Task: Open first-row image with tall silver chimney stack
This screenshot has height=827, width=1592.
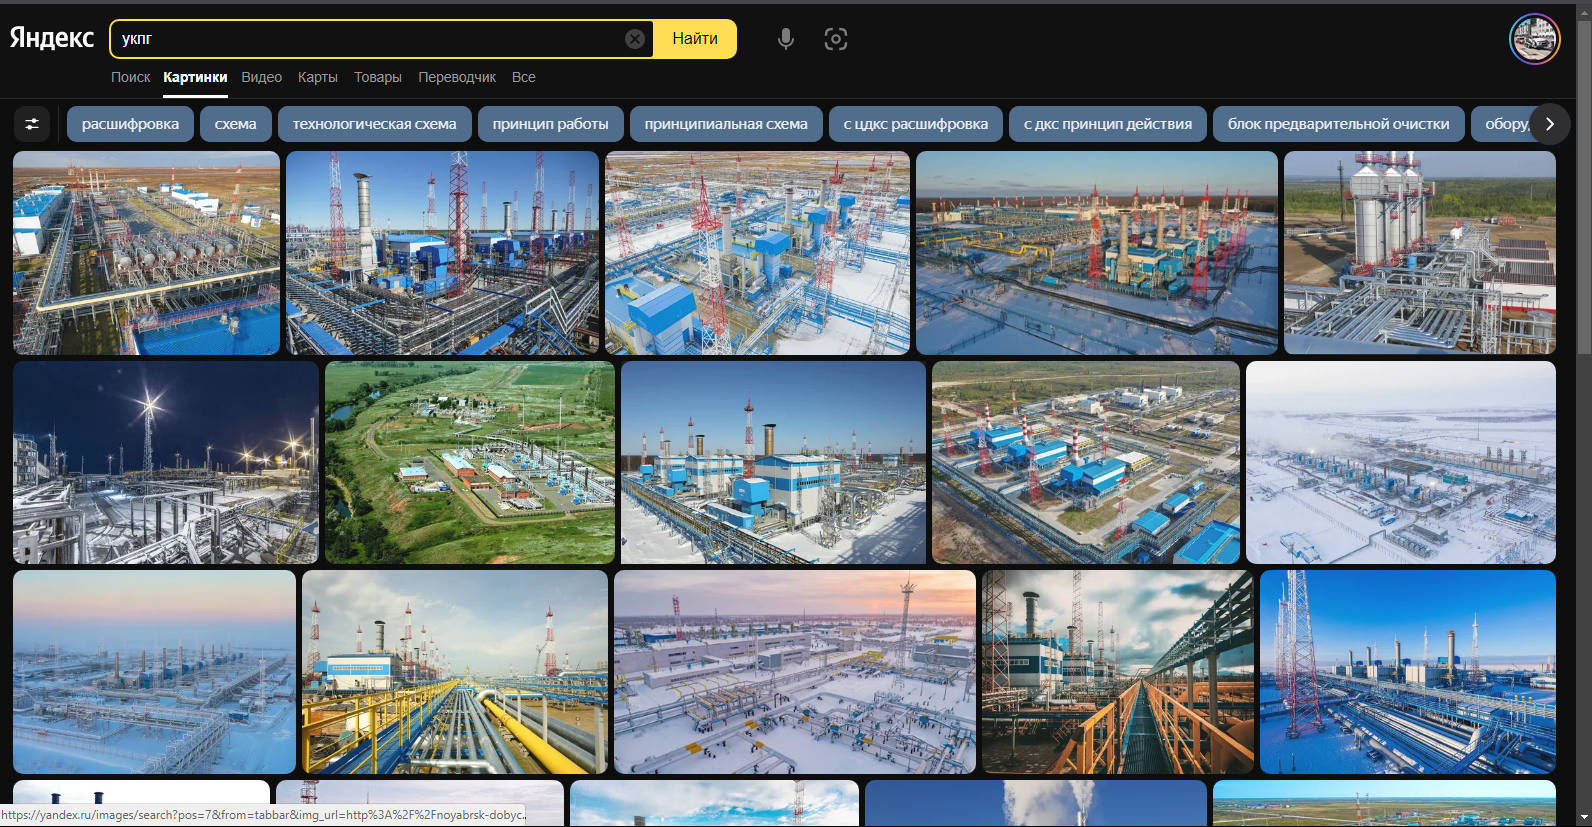Action: tap(442, 253)
